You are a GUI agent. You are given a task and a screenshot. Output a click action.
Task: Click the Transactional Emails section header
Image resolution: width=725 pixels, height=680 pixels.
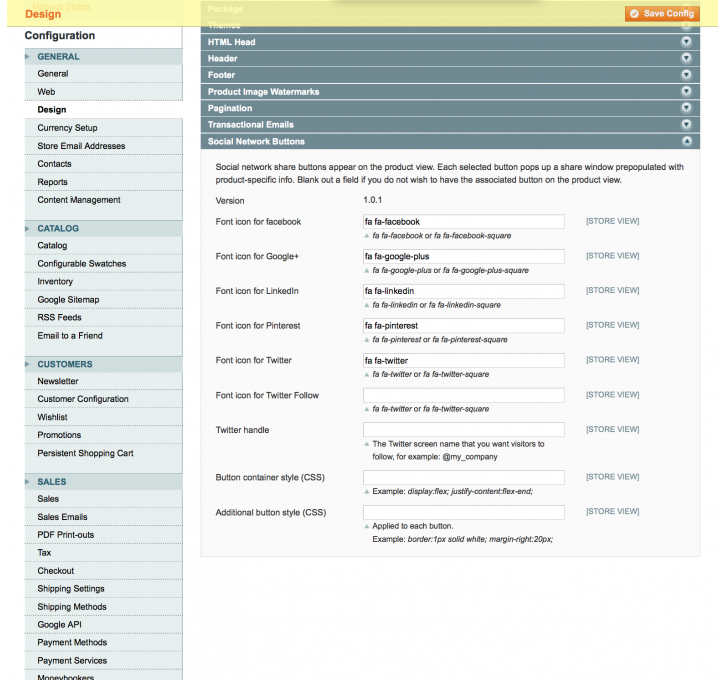450,125
